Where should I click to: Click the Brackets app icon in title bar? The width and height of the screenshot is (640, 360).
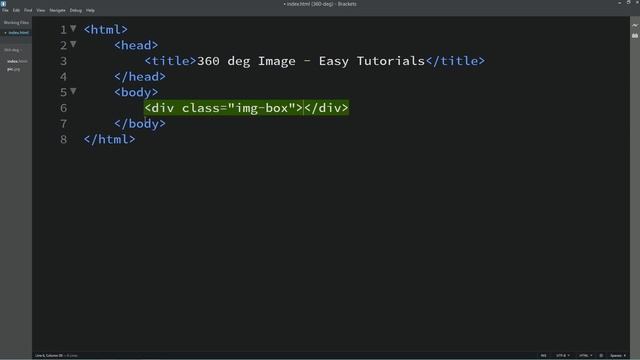[x=4, y=3]
